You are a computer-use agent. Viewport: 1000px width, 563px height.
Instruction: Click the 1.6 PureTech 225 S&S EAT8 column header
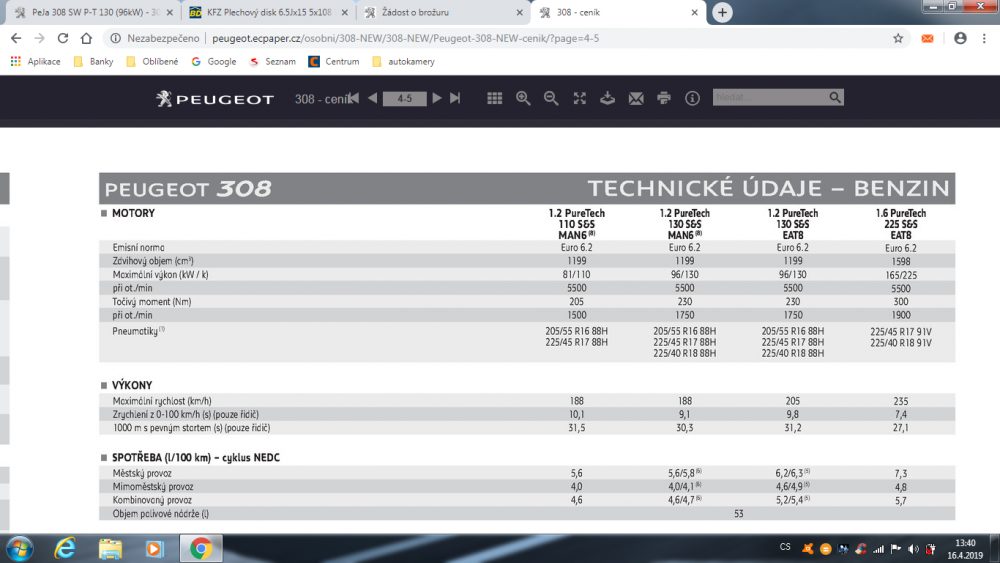pyautogui.click(x=901, y=224)
